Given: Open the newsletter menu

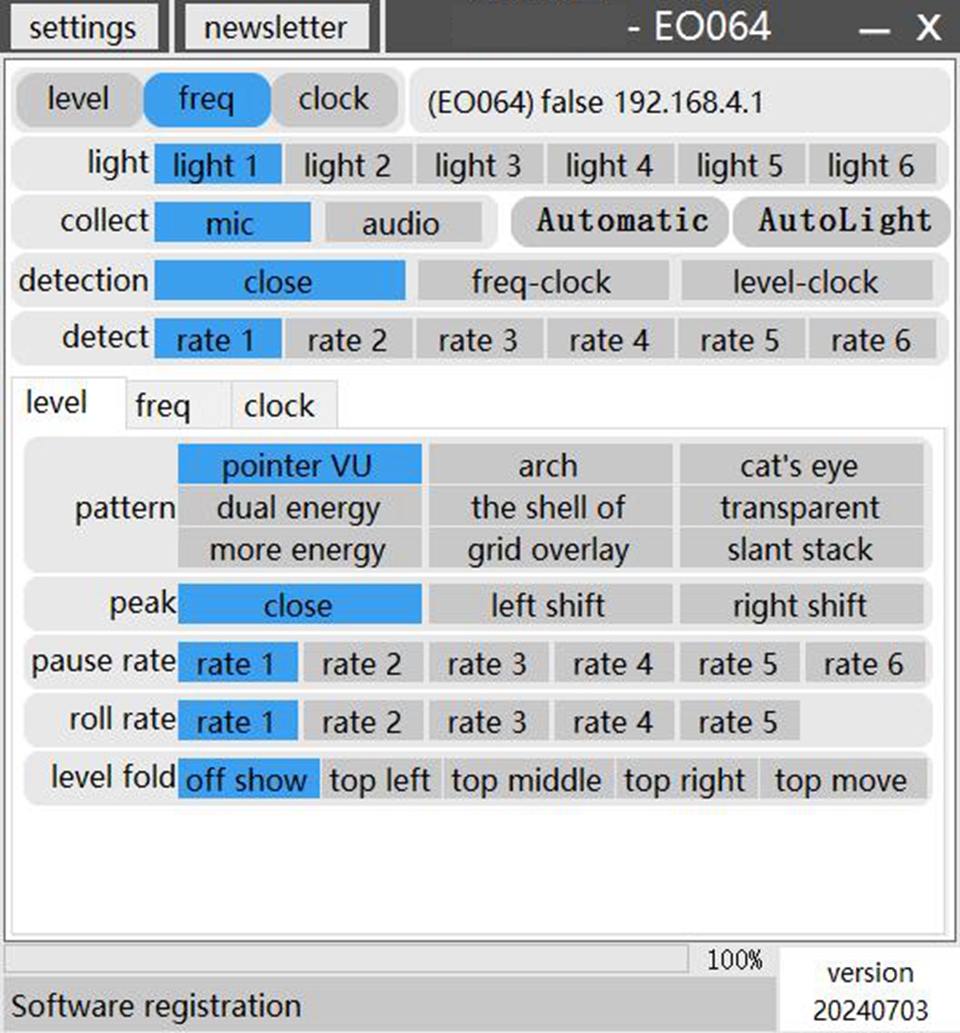Looking at the screenshot, I should click(x=276, y=27).
